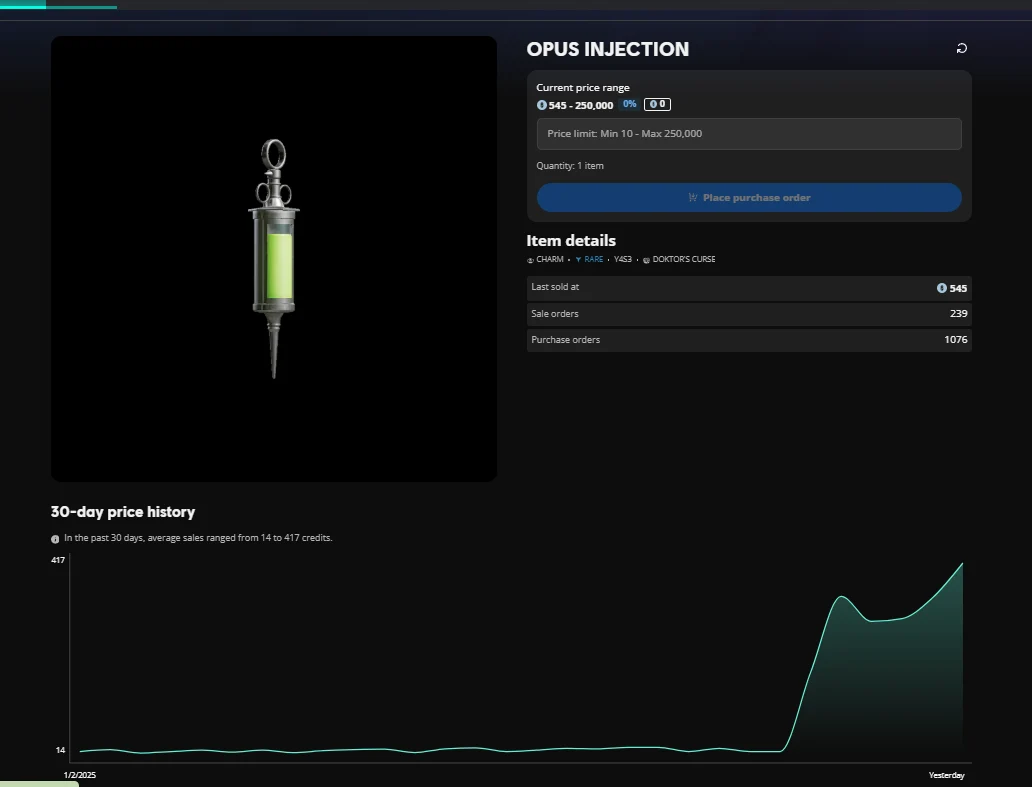Screen dimensions: 1032x787
Task: Click the credits coin icon in price range
Action: click(x=542, y=105)
